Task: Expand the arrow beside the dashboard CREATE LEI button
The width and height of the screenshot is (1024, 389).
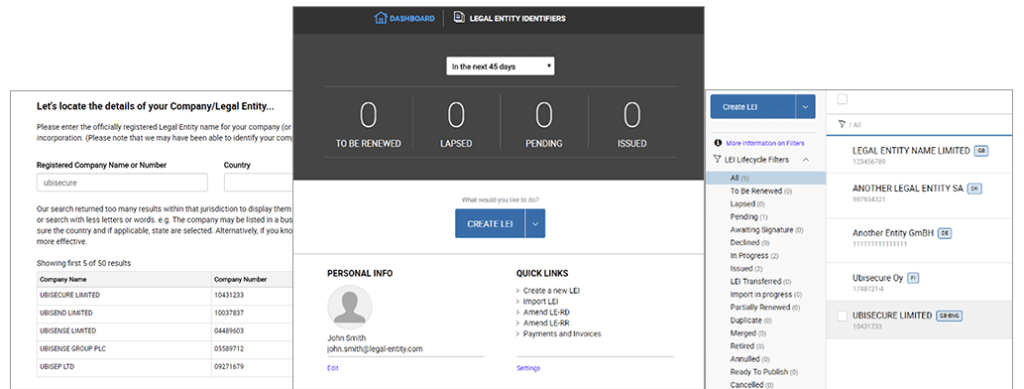Action: 536,223
